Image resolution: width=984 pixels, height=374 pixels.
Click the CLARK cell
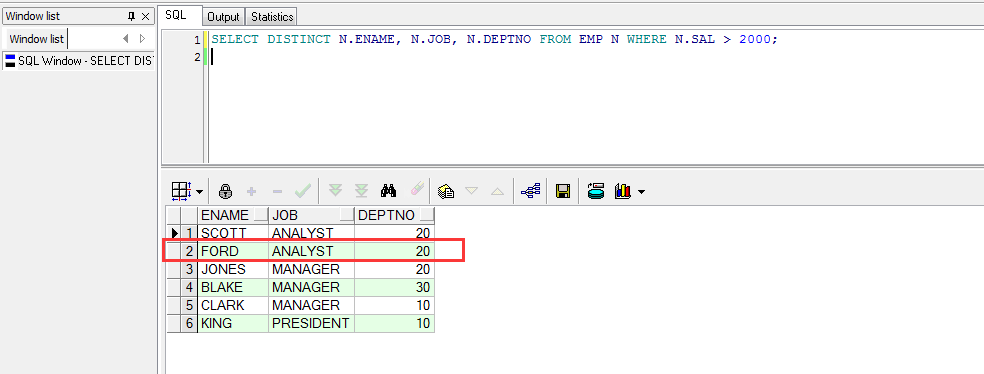[233, 306]
